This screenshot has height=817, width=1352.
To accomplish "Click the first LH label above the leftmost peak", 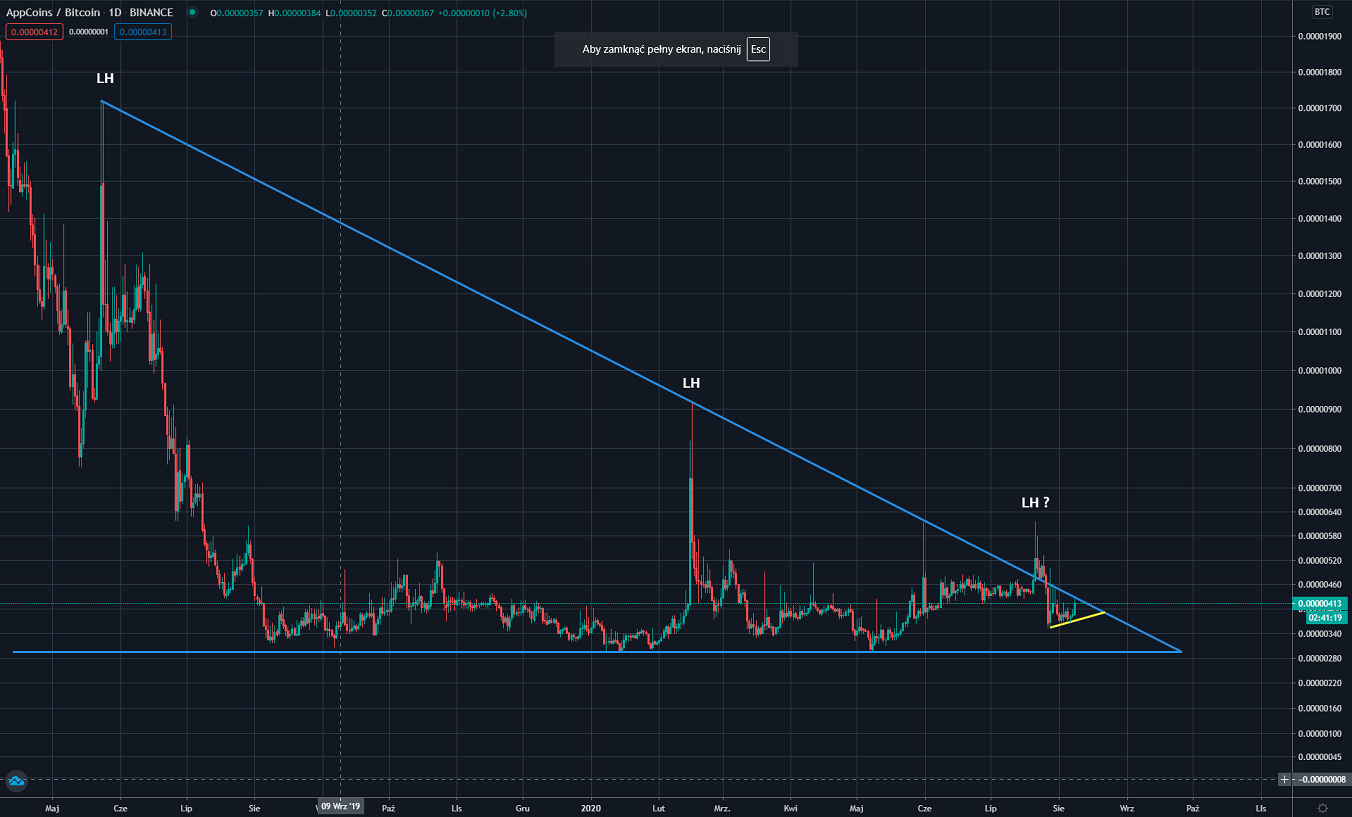I will click(105, 78).
